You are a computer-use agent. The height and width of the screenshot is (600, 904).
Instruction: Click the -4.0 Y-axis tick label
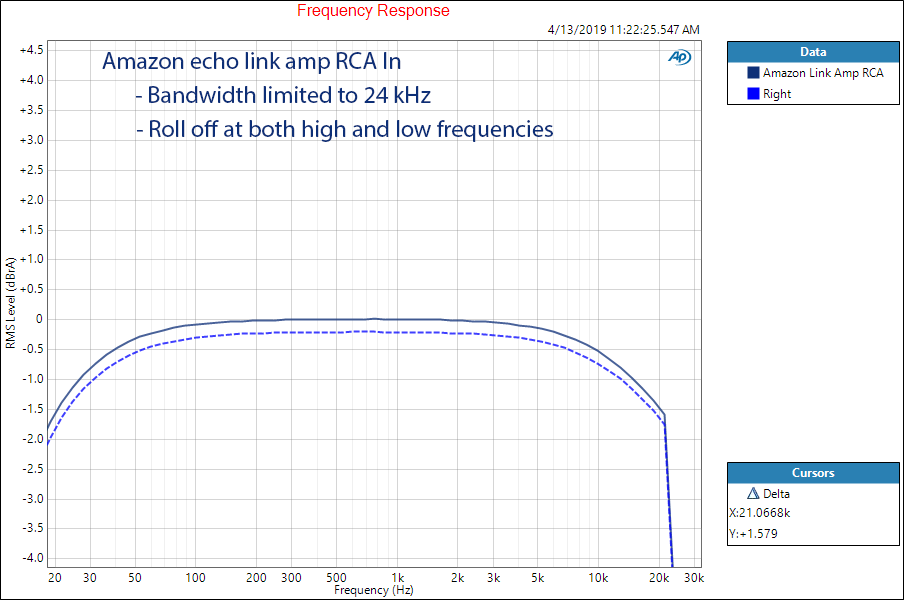[32, 558]
